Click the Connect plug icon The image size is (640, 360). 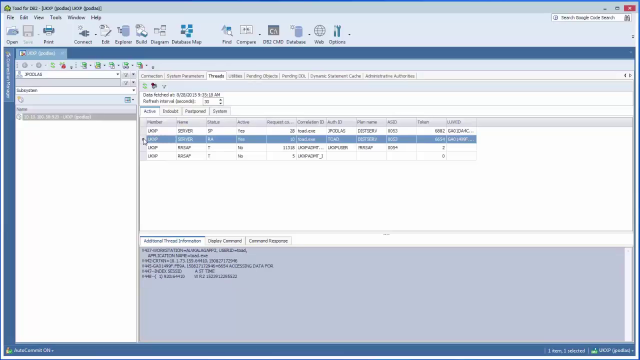(83, 34)
